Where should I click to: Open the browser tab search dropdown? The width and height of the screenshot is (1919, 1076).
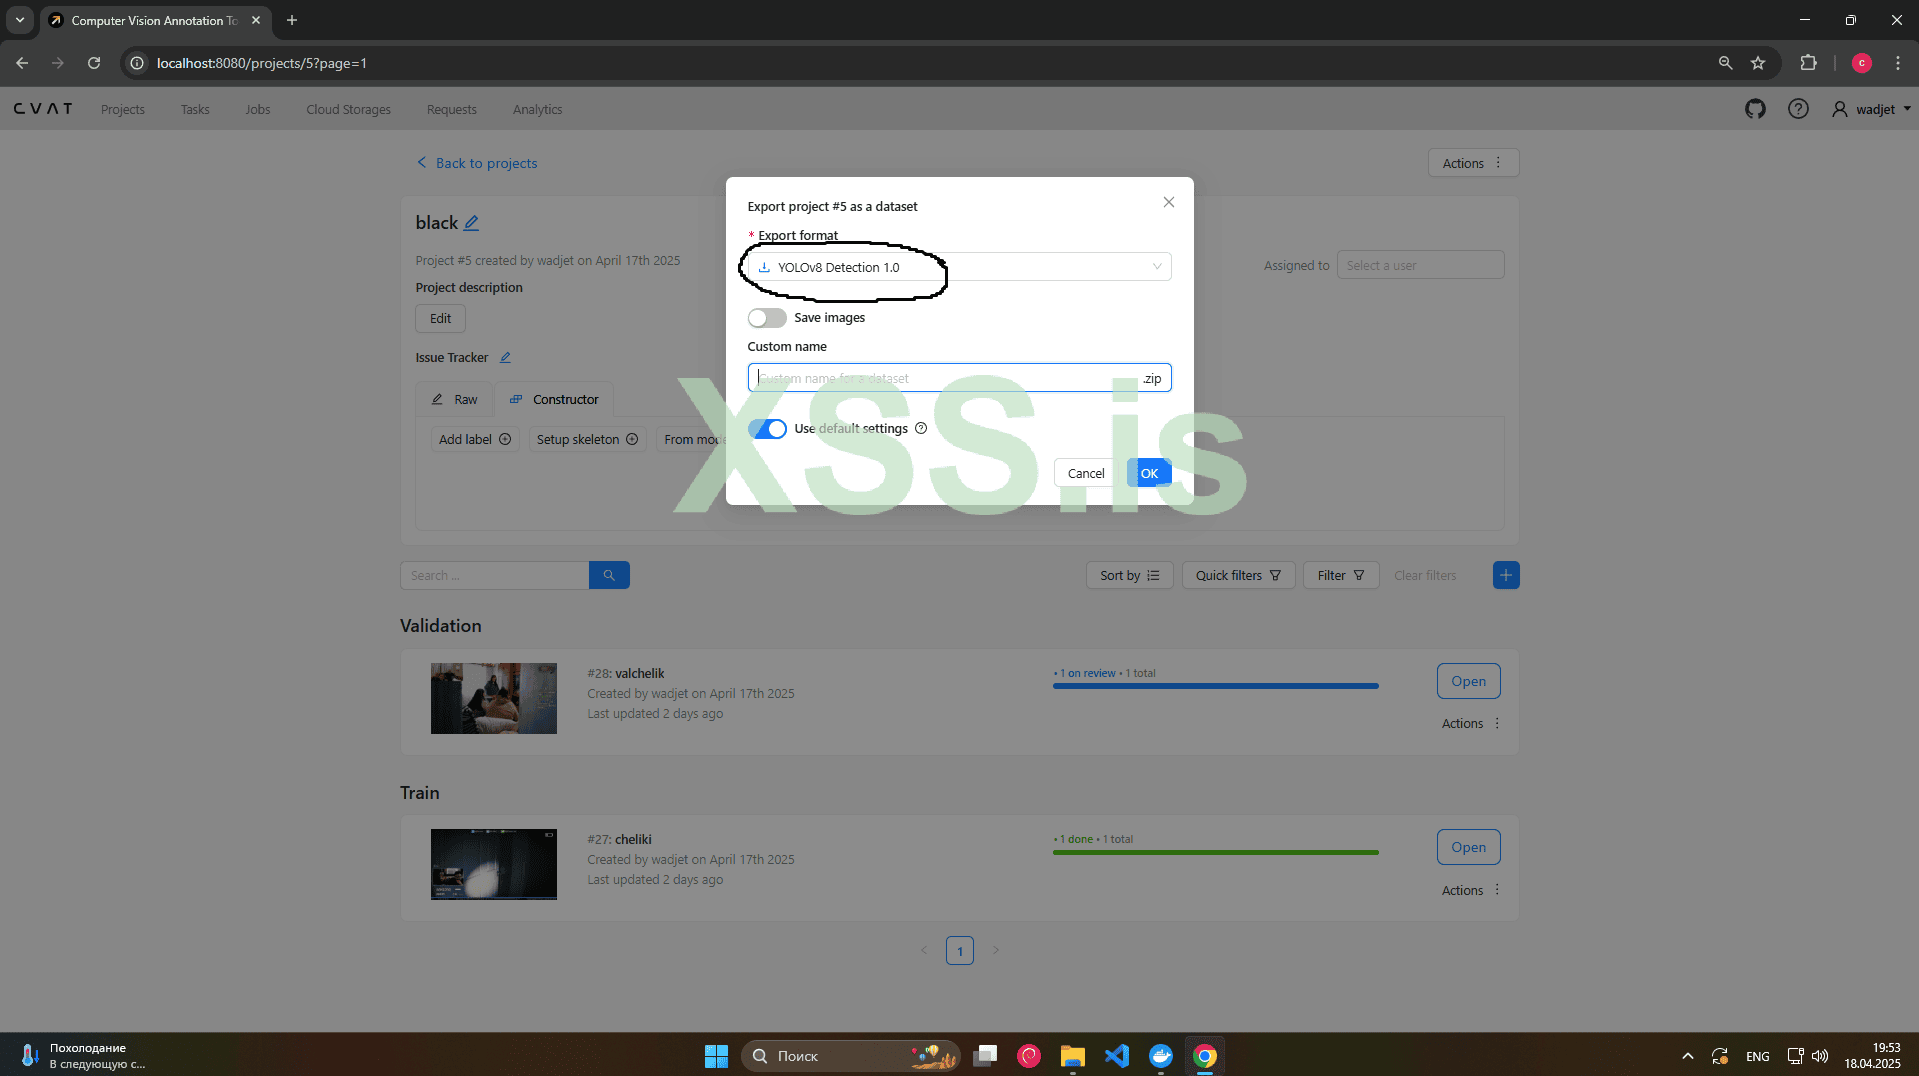[x=20, y=20]
